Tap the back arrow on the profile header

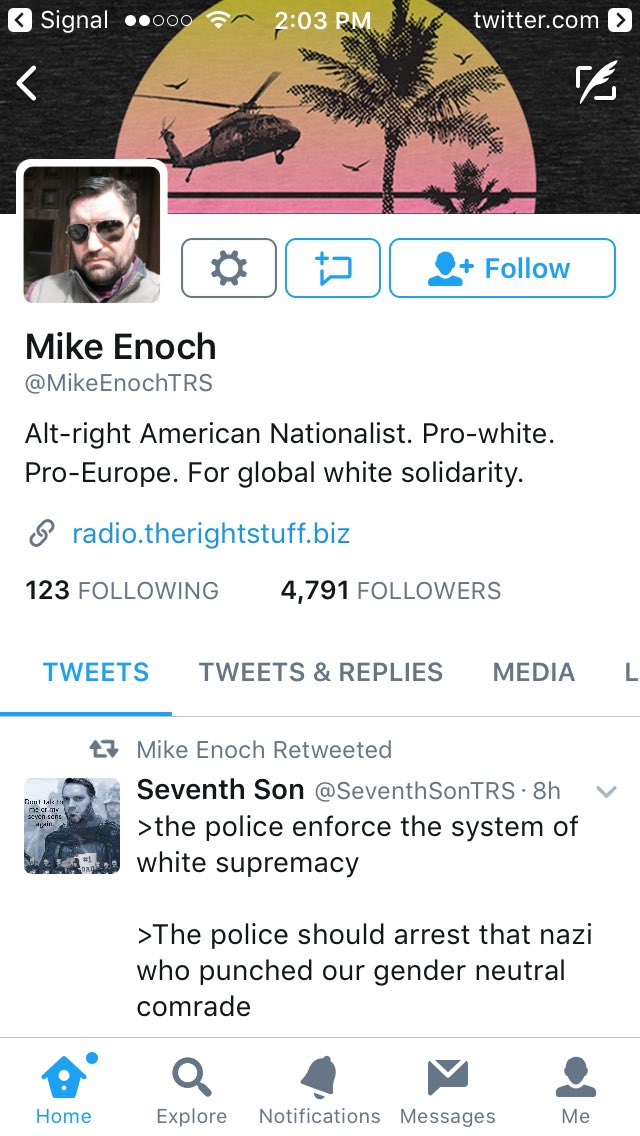click(27, 83)
